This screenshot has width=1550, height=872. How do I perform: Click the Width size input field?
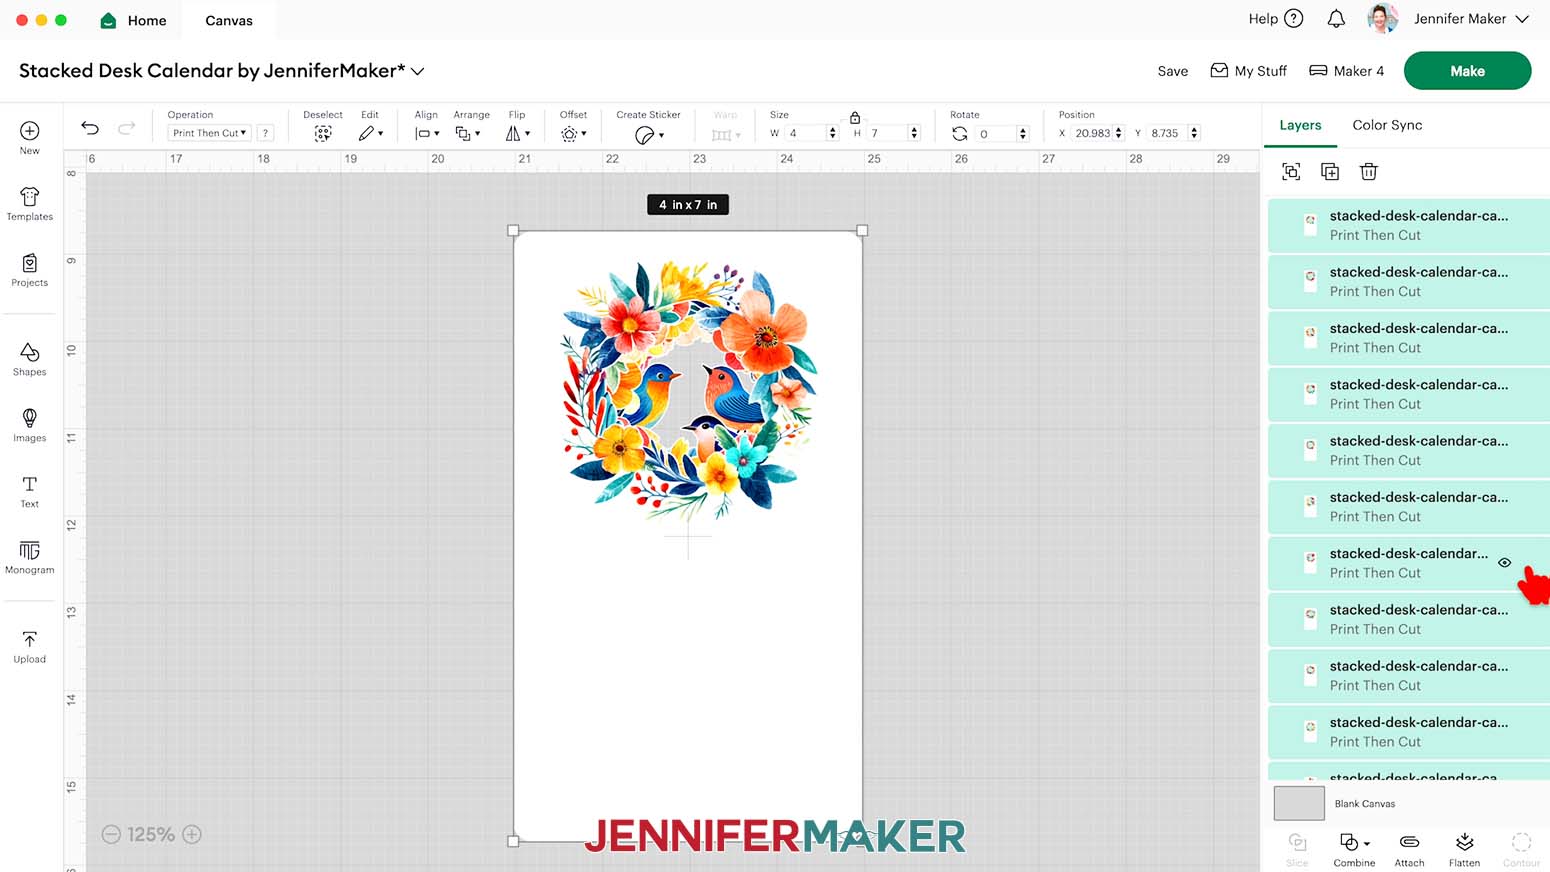[805, 133]
